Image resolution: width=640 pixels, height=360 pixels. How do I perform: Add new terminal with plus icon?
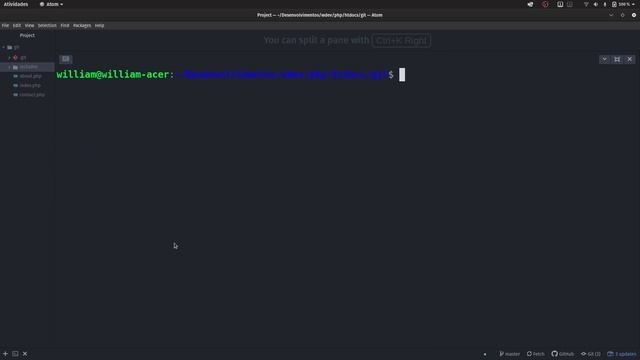tap(5, 354)
